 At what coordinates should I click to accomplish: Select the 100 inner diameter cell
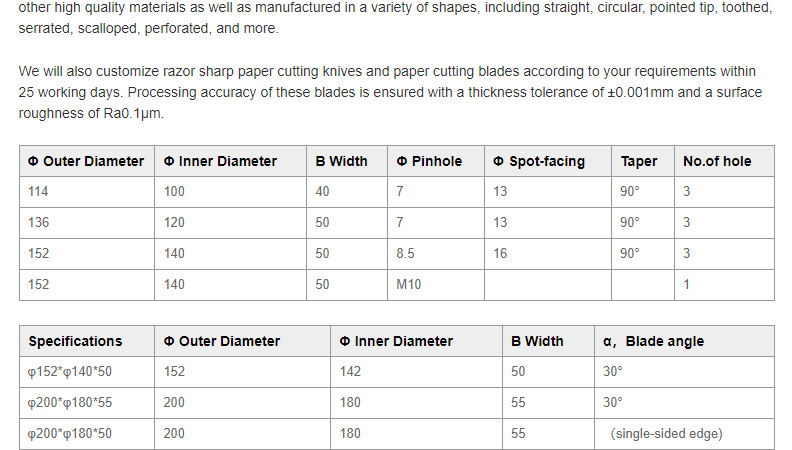tap(174, 192)
